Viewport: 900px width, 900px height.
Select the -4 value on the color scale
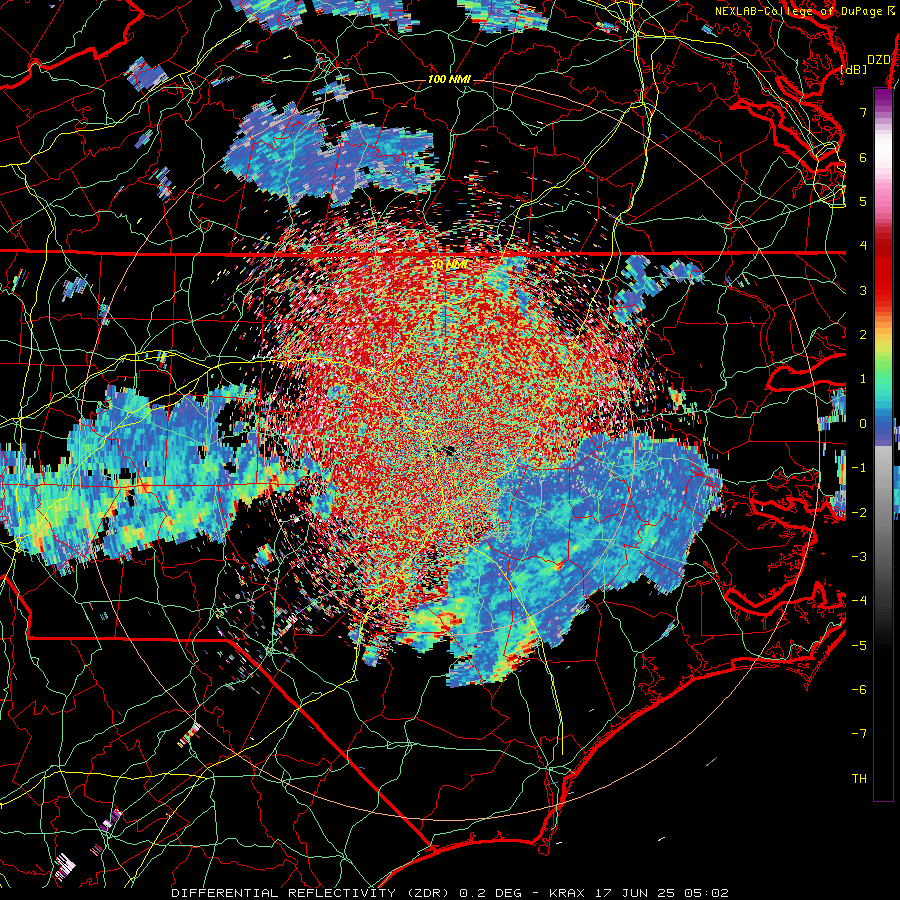click(x=859, y=601)
